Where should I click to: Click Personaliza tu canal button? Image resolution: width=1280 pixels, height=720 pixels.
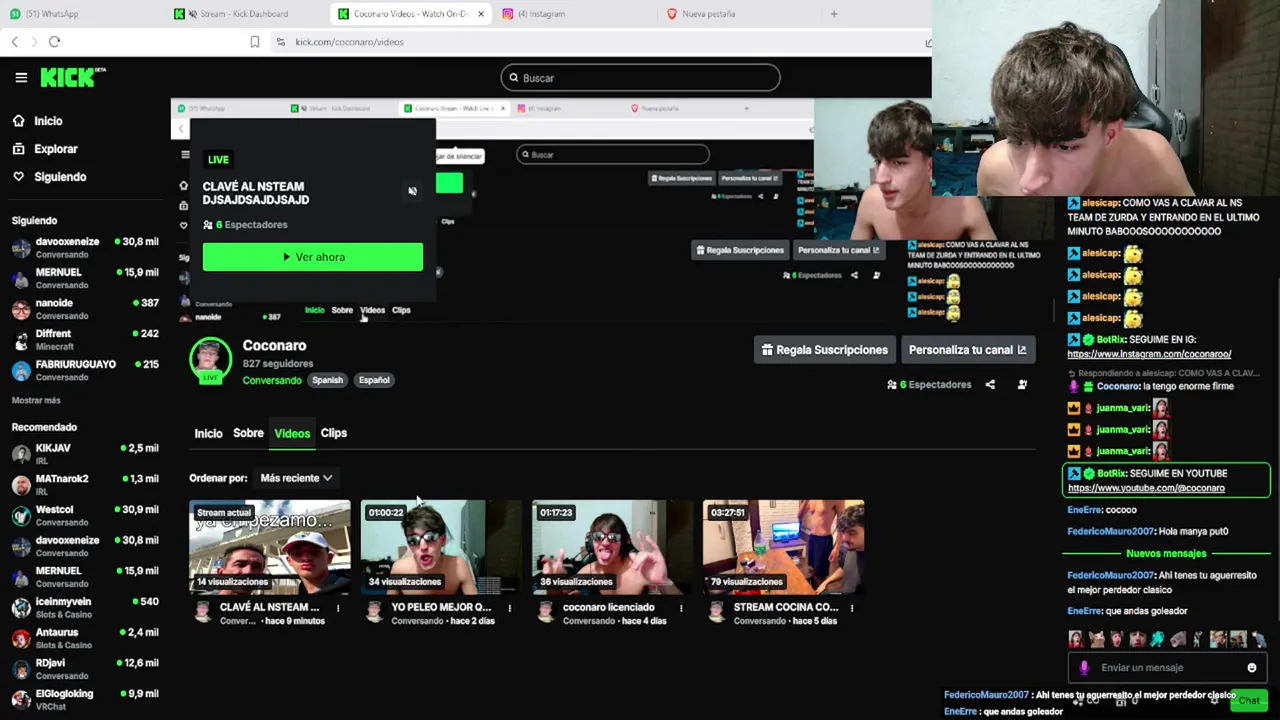click(967, 350)
